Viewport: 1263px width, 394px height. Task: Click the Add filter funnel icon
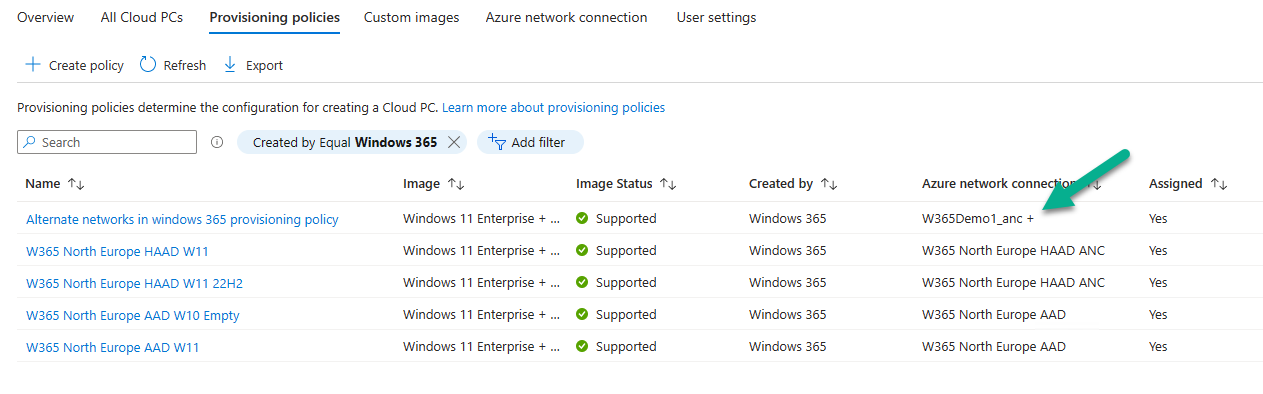pos(497,142)
